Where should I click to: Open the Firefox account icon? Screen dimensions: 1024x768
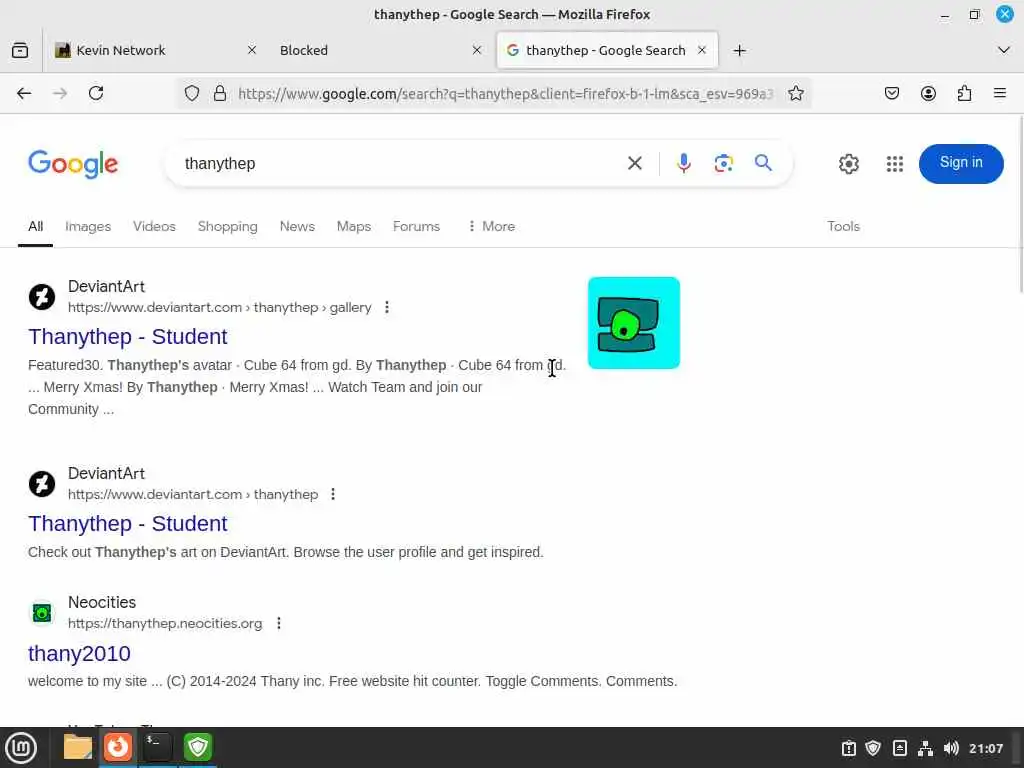coord(928,93)
